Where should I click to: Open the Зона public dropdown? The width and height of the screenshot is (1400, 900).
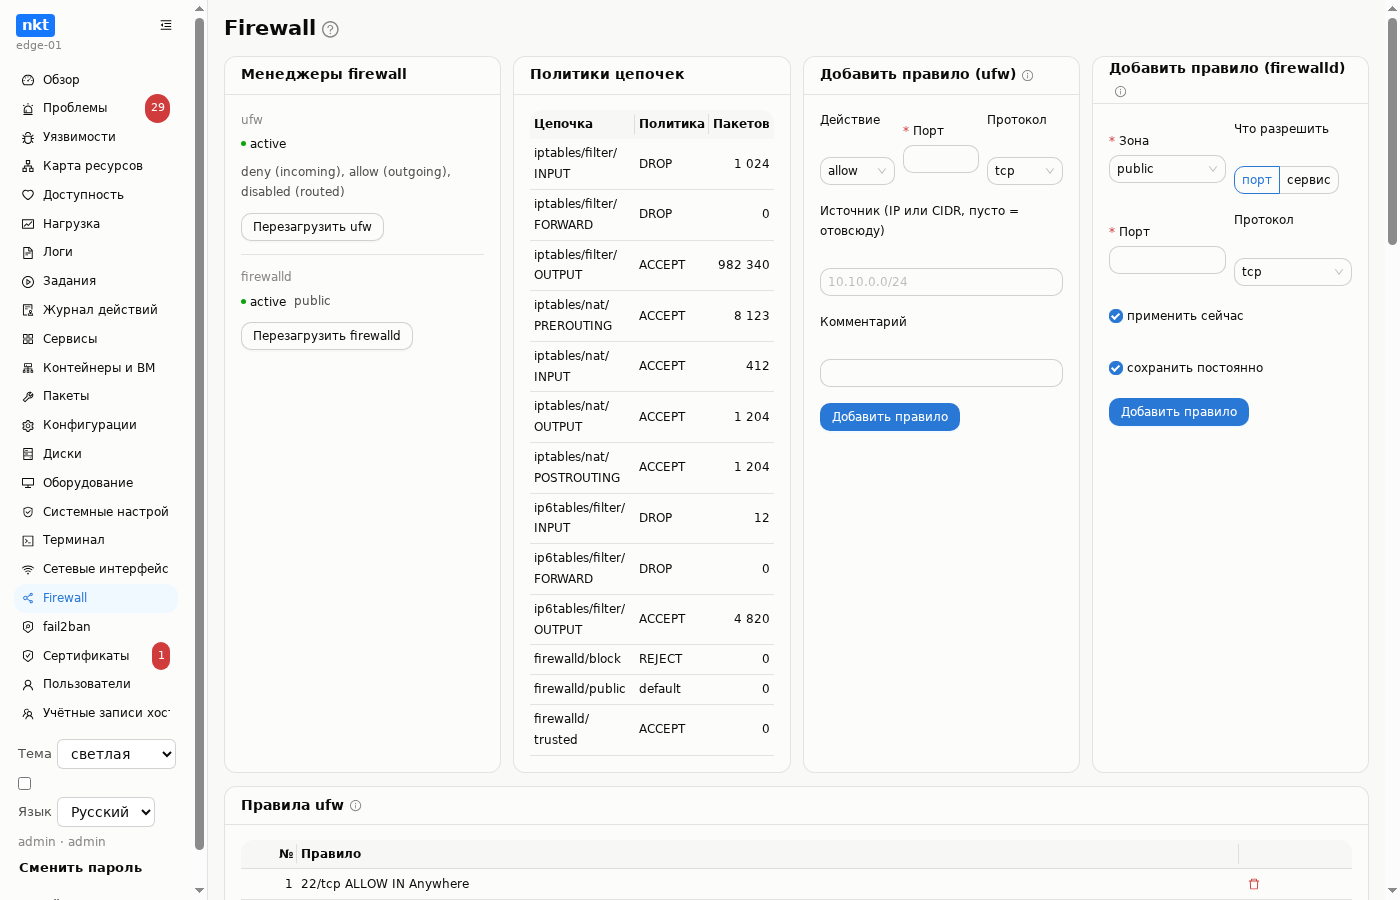[x=1167, y=169]
